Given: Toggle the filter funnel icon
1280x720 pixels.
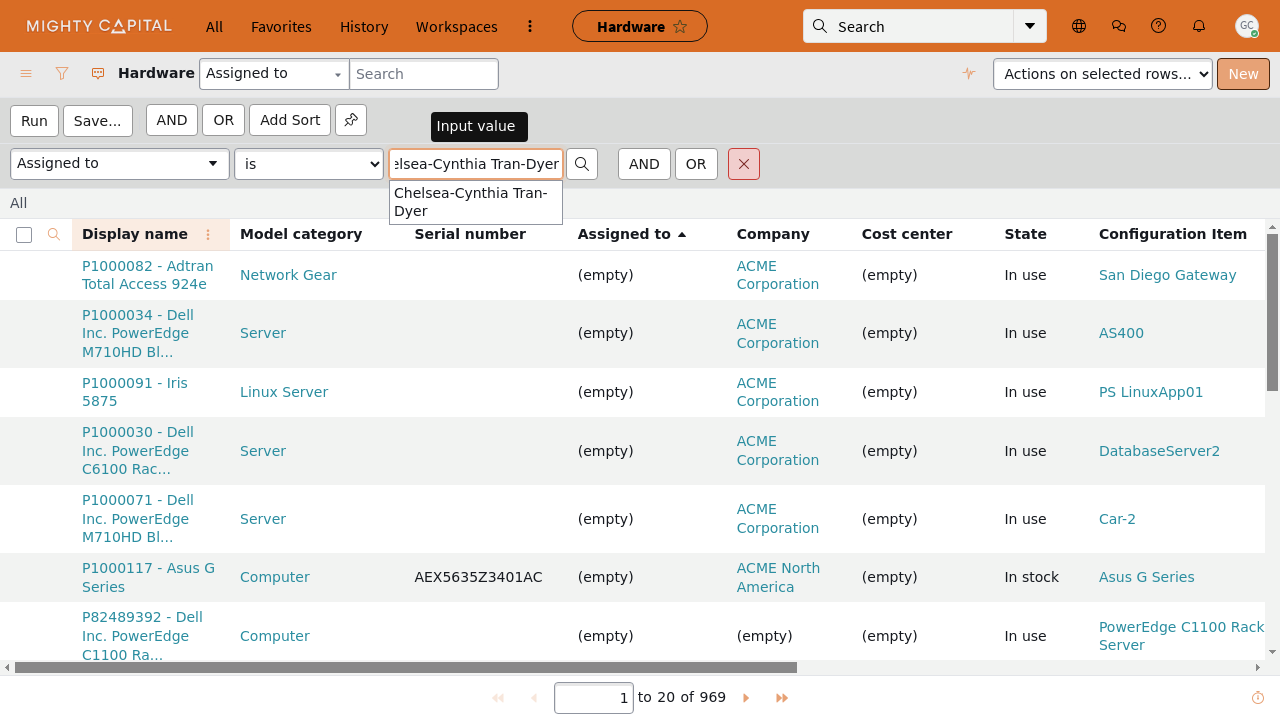Looking at the screenshot, I should click(62, 74).
